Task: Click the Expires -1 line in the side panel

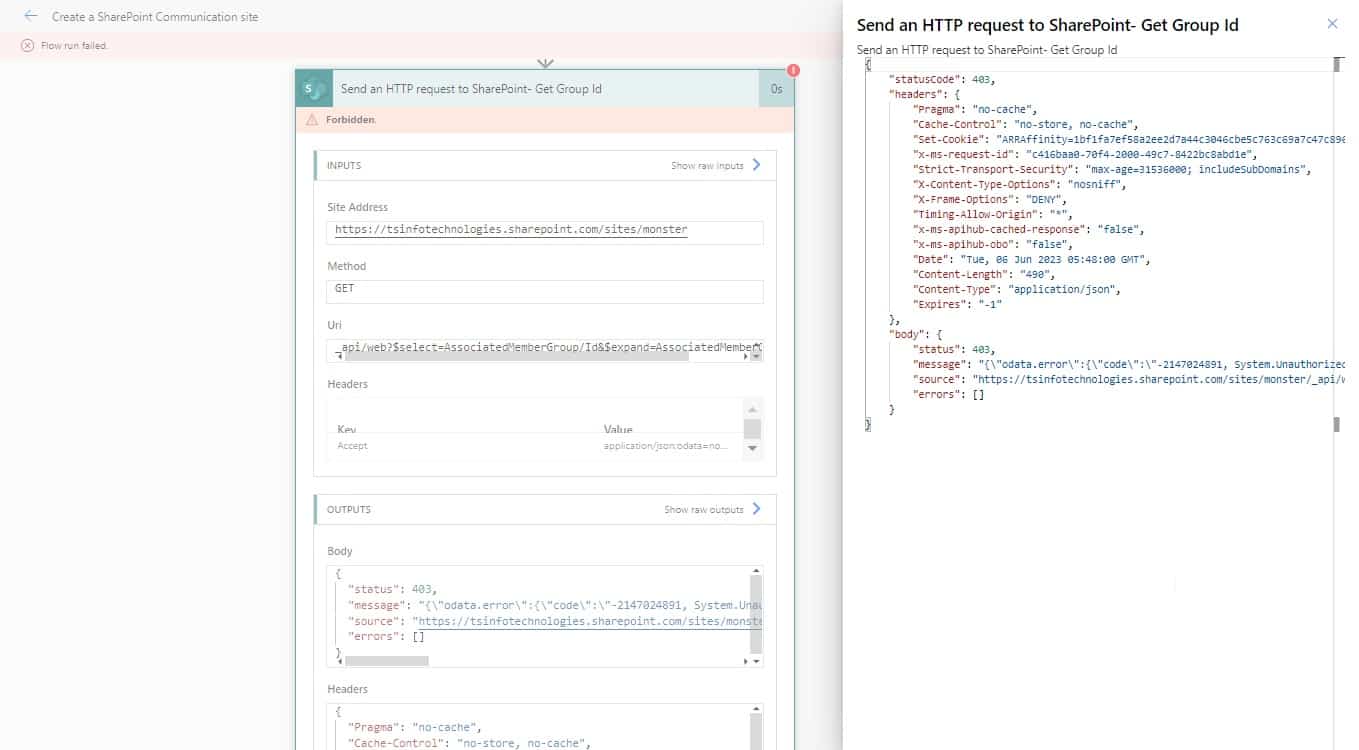Action: 957,305
